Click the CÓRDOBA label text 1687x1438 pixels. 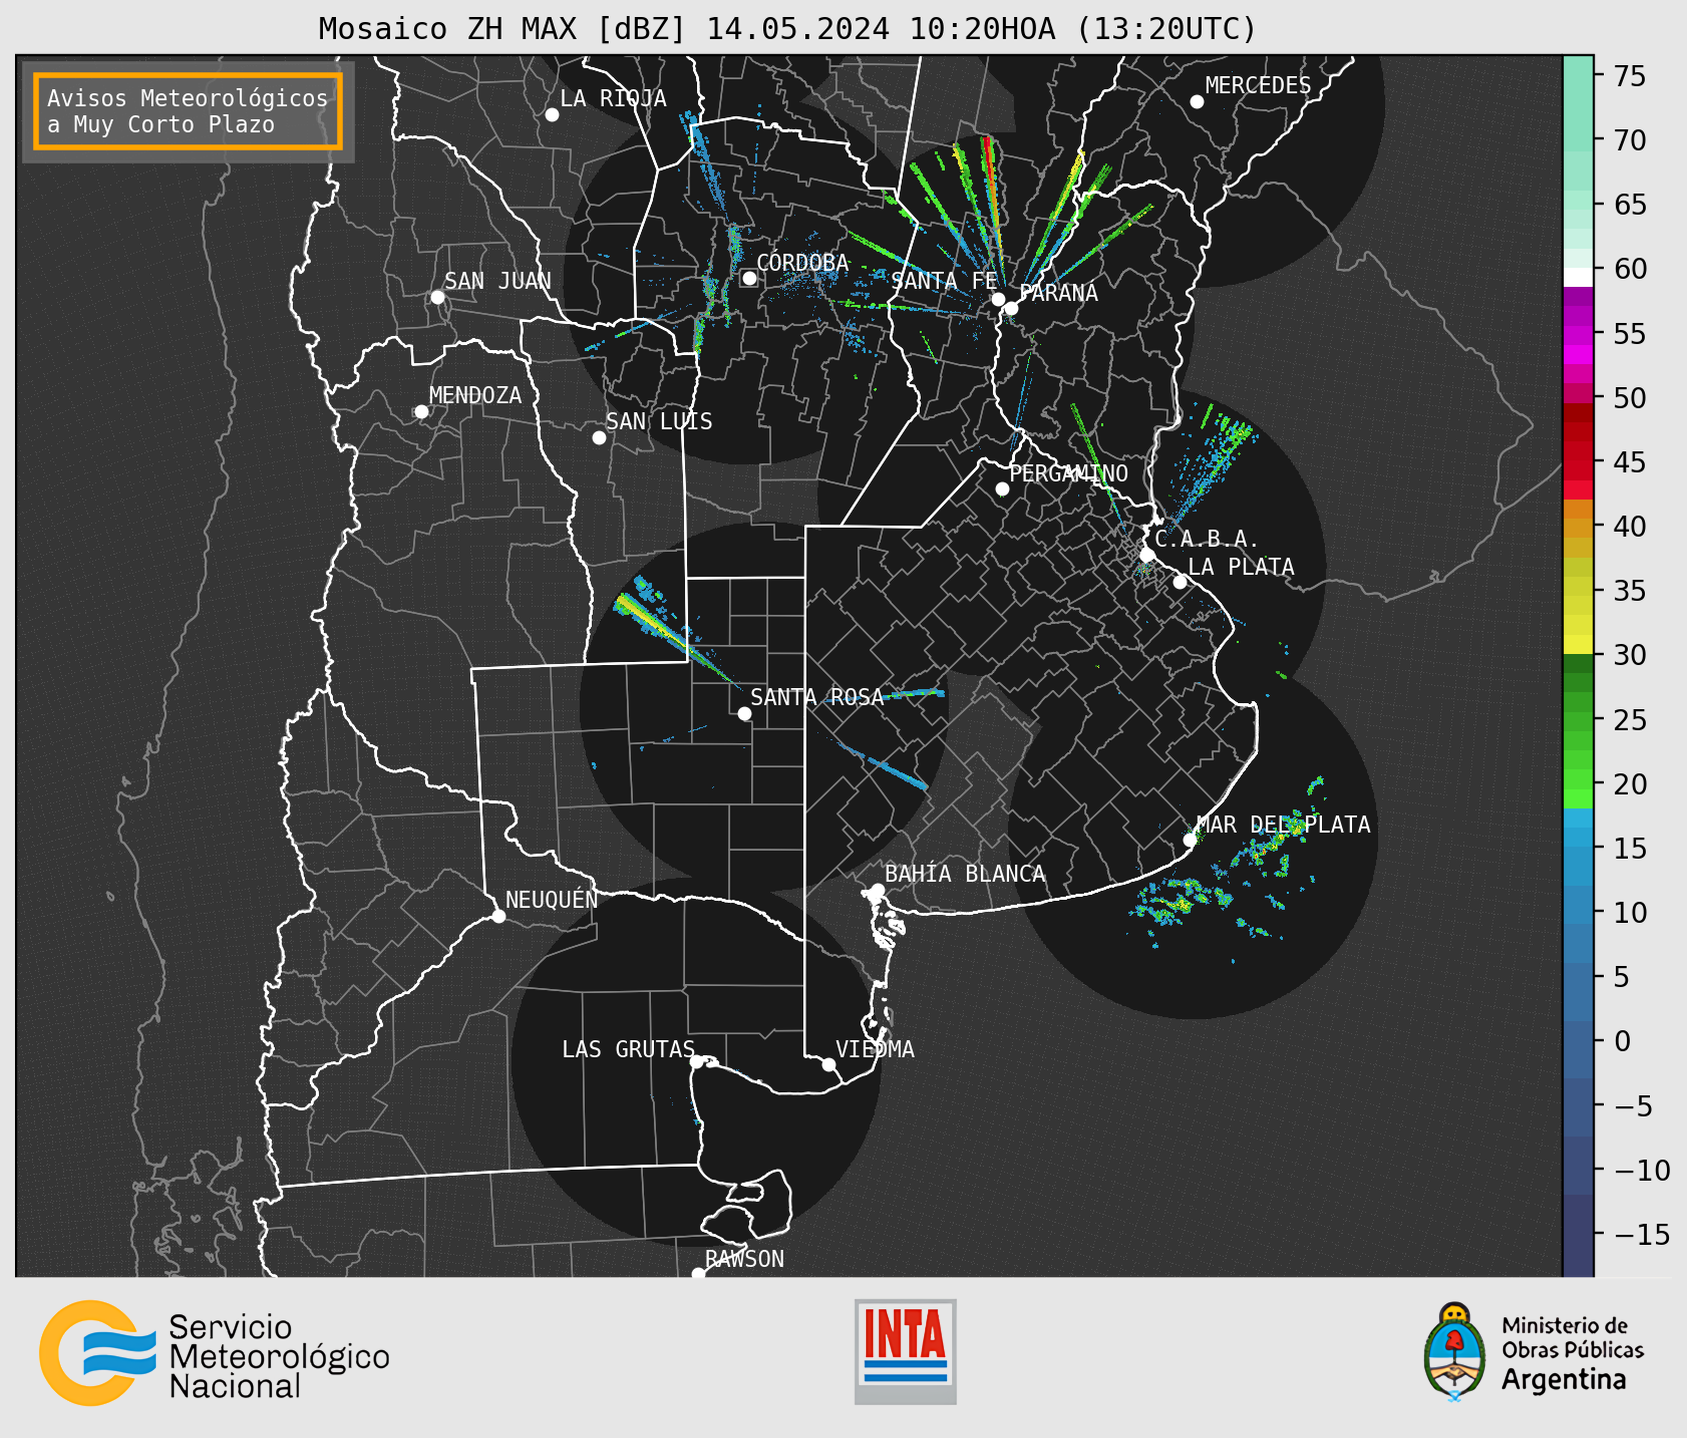click(802, 262)
